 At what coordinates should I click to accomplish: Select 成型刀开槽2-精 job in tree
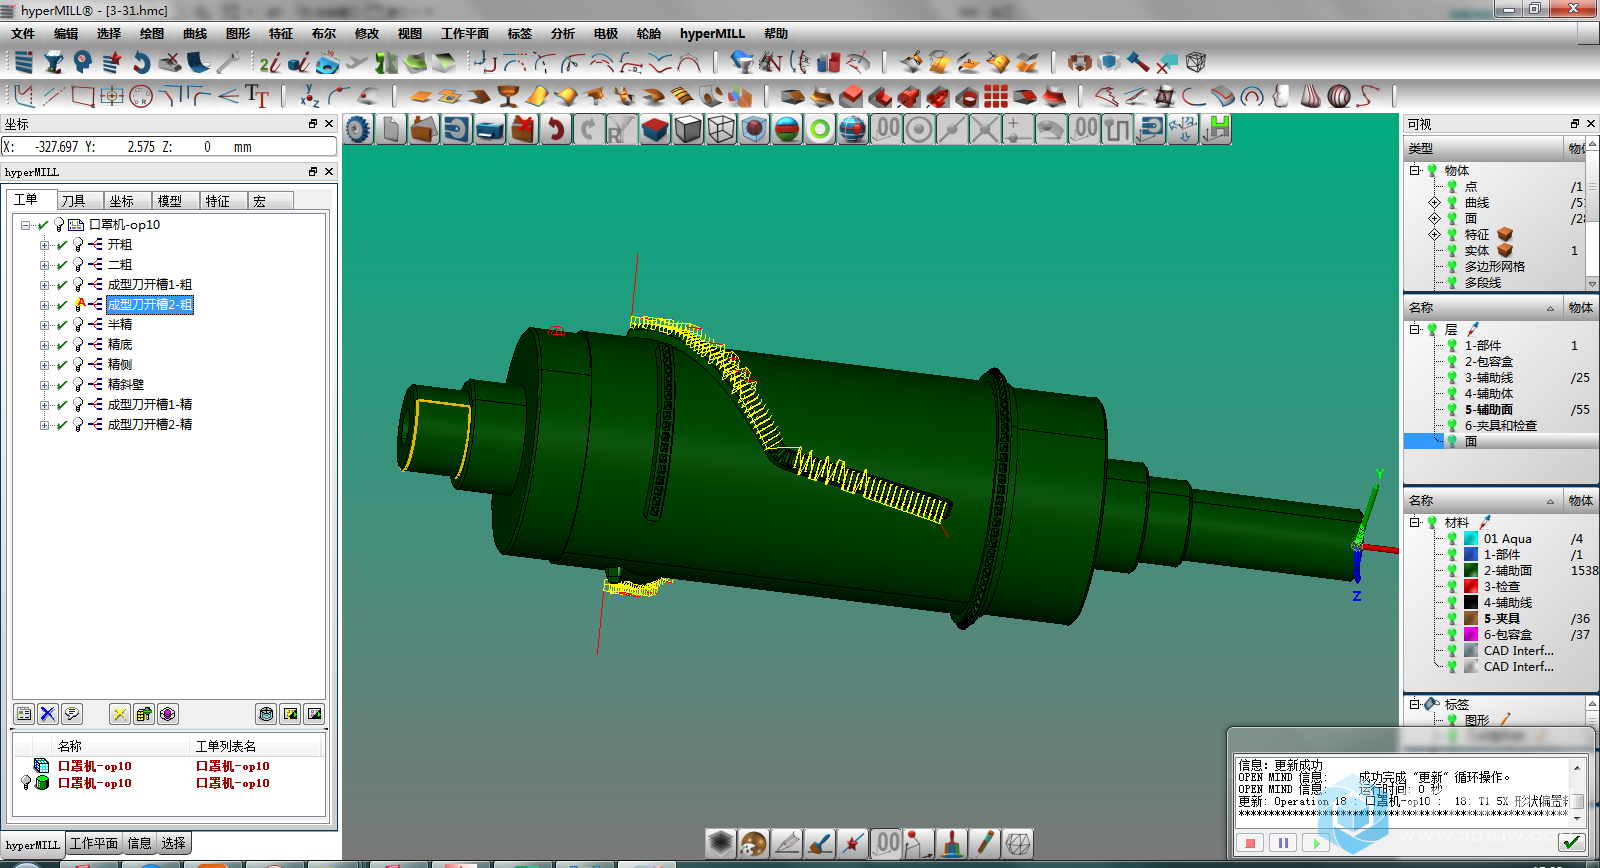[x=150, y=424]
